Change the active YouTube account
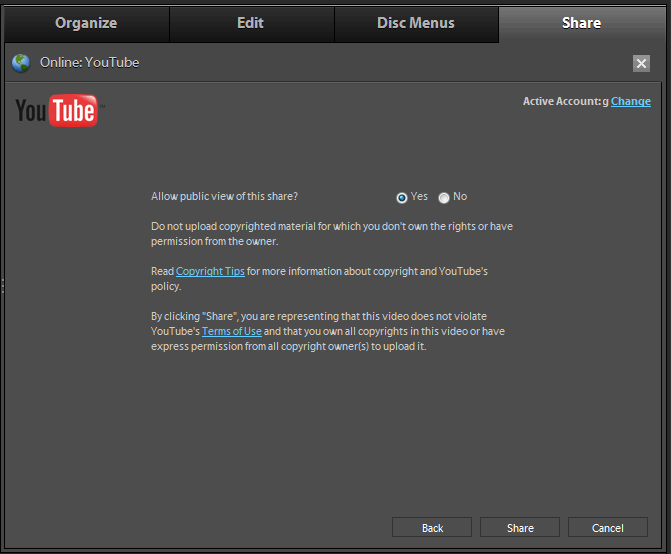This screenshot has height=554, width=671. coord(630,101)
